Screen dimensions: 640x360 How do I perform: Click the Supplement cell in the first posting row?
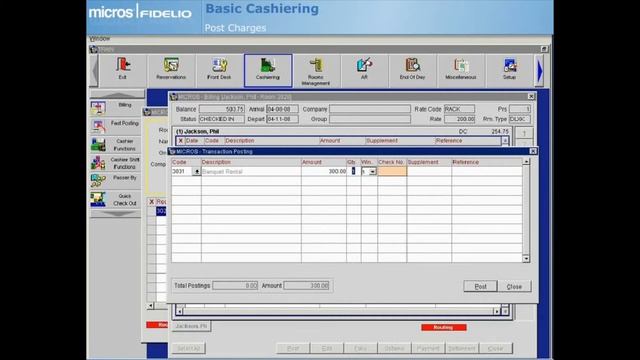coord(429,171)
